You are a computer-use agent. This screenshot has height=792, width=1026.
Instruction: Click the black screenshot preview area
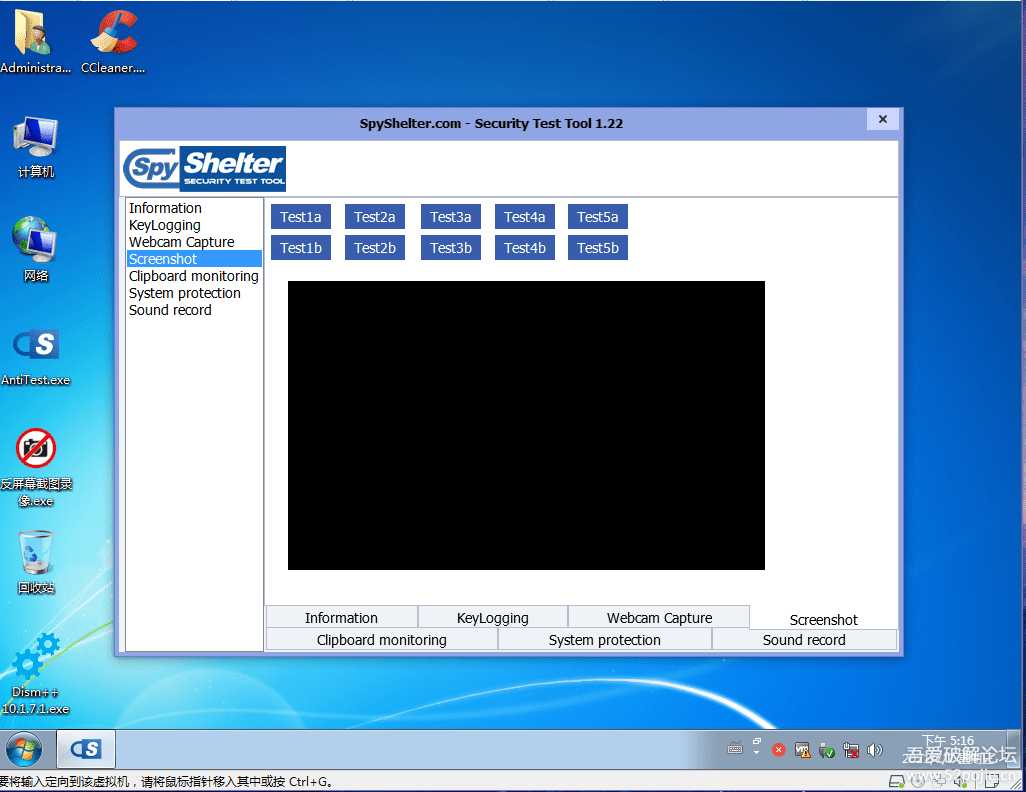point(526,425)
